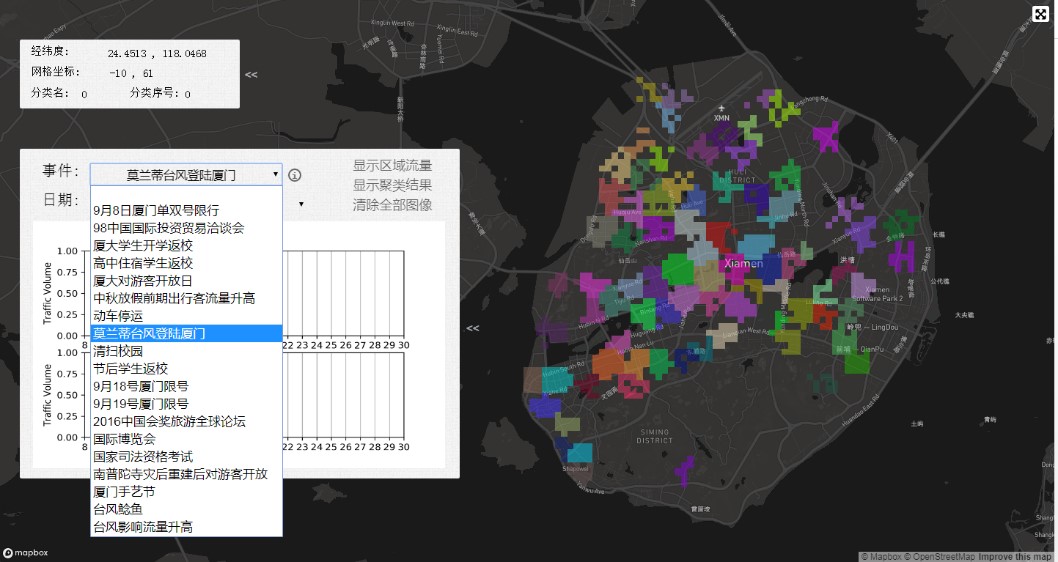Image resolution: width=1058 pixels, height=562 pixels.
Task: Pick 动车停运 from event list
Action: pos(118,316)
